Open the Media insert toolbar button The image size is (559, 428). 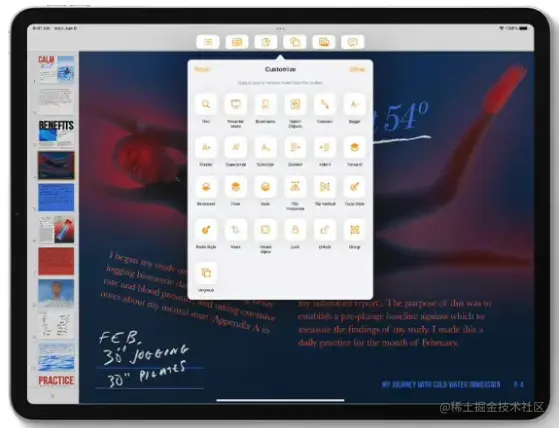point(324,42)
